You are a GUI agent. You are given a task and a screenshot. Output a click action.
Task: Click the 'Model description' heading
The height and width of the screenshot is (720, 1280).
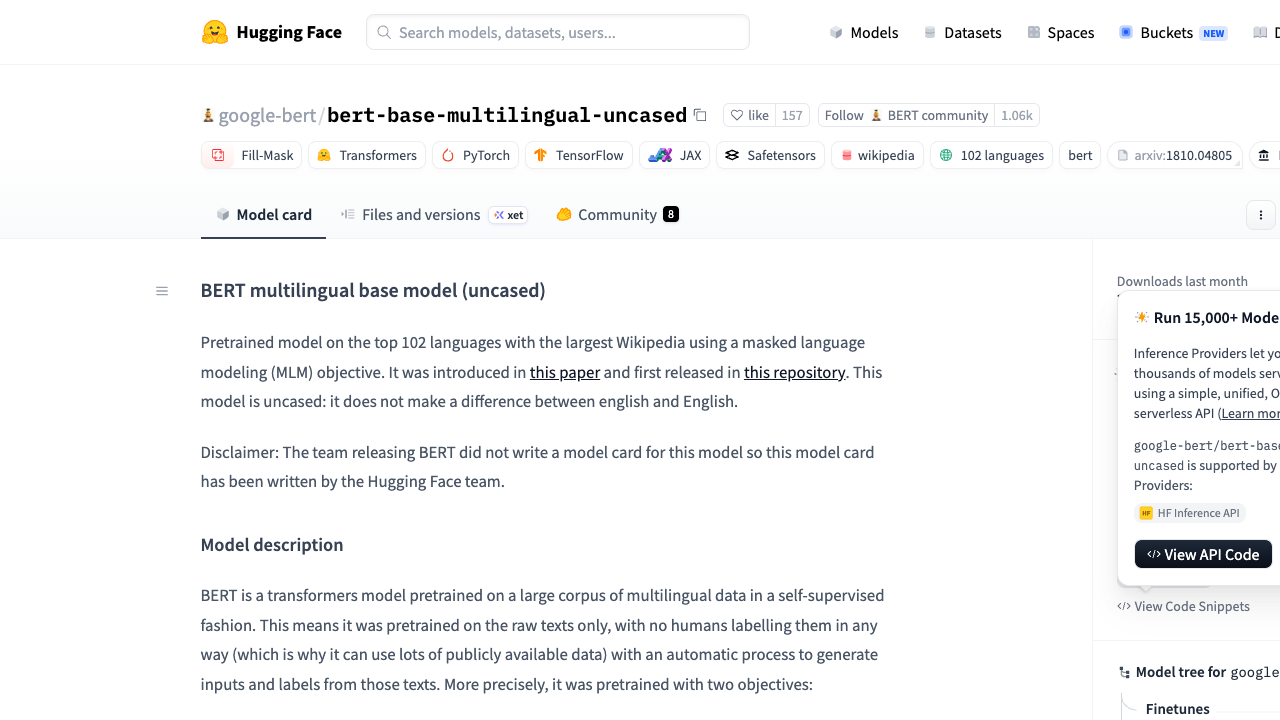[x=272, y=545]
